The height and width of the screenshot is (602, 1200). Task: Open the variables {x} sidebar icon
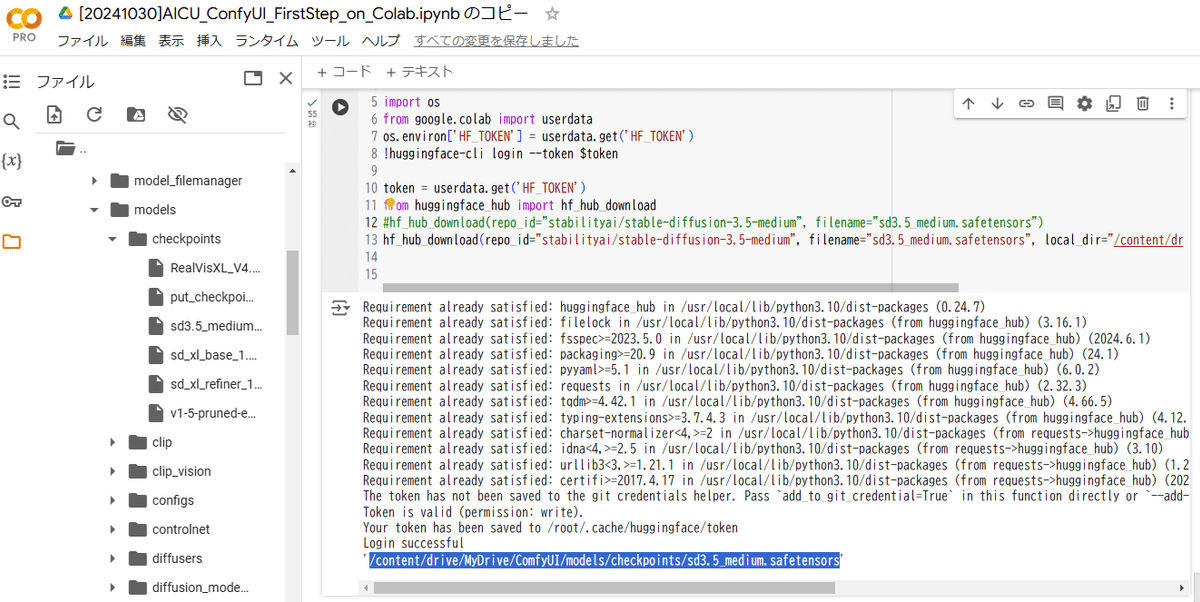coord(12,161)
